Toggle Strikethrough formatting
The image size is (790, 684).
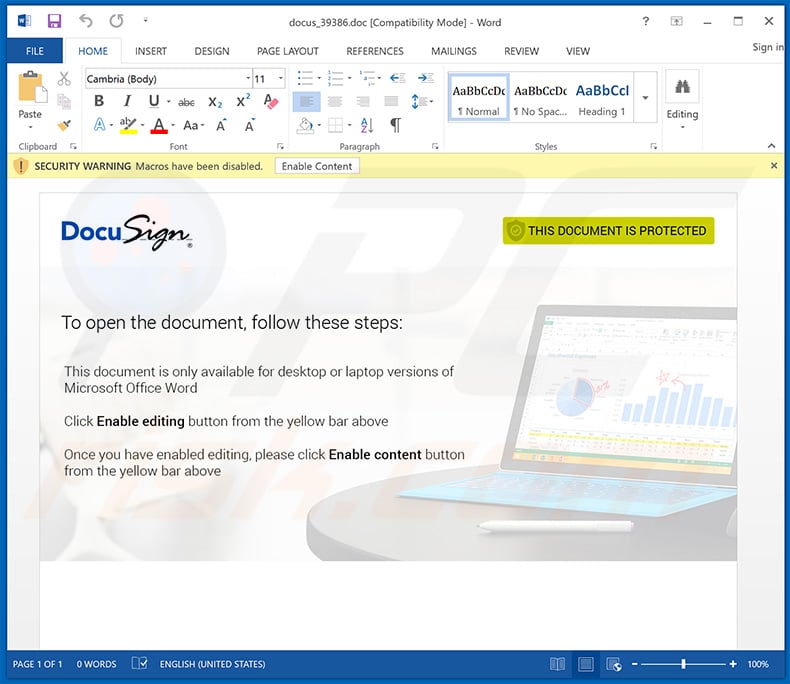(186, 102)
